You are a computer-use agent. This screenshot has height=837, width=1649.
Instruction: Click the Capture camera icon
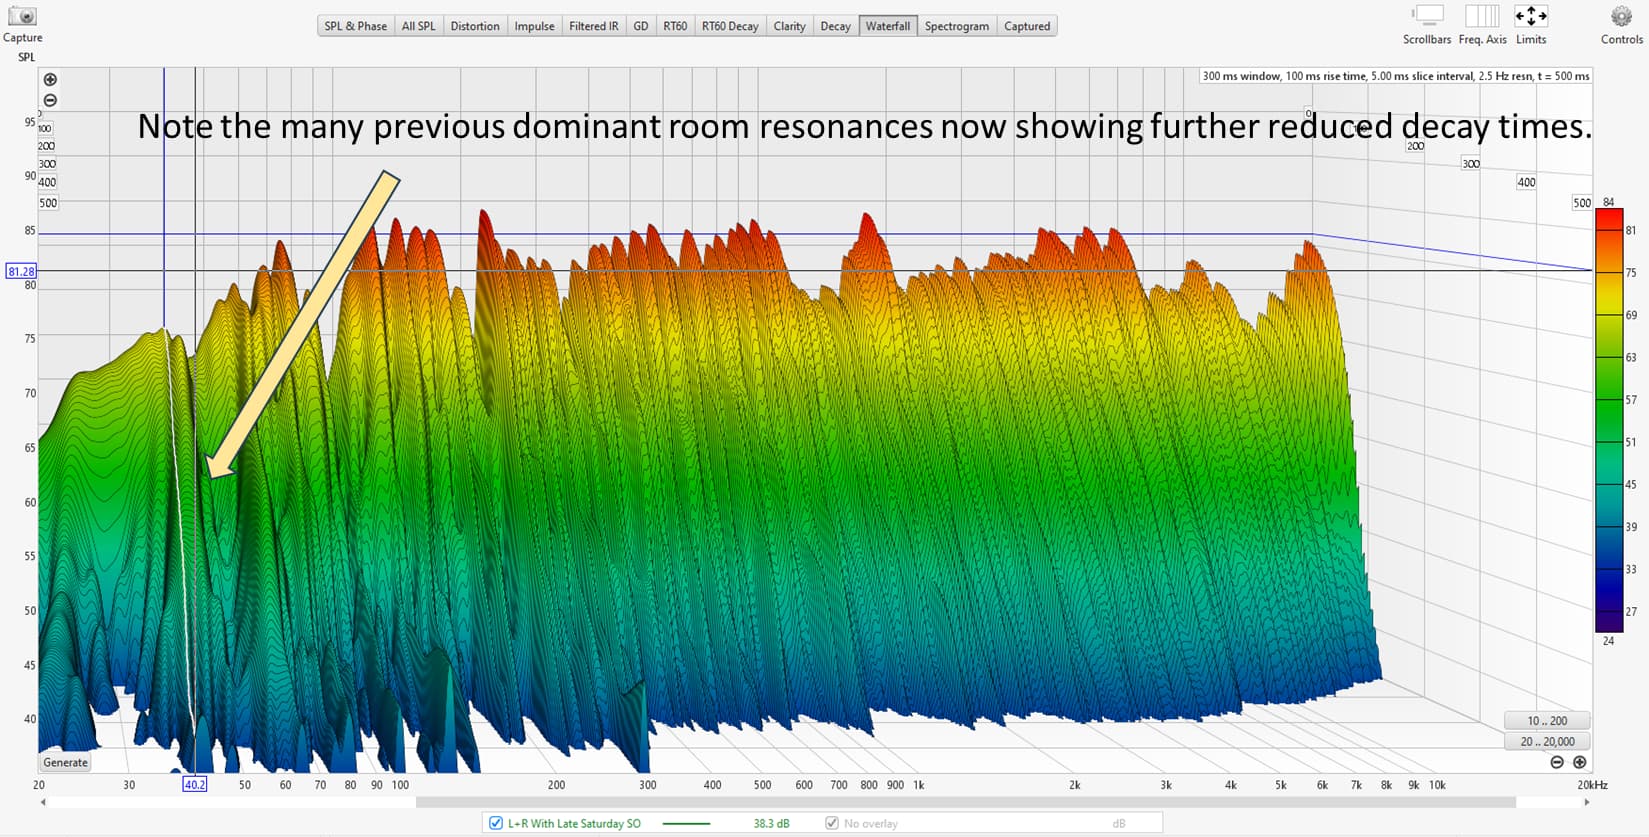[x=22, y=17]
